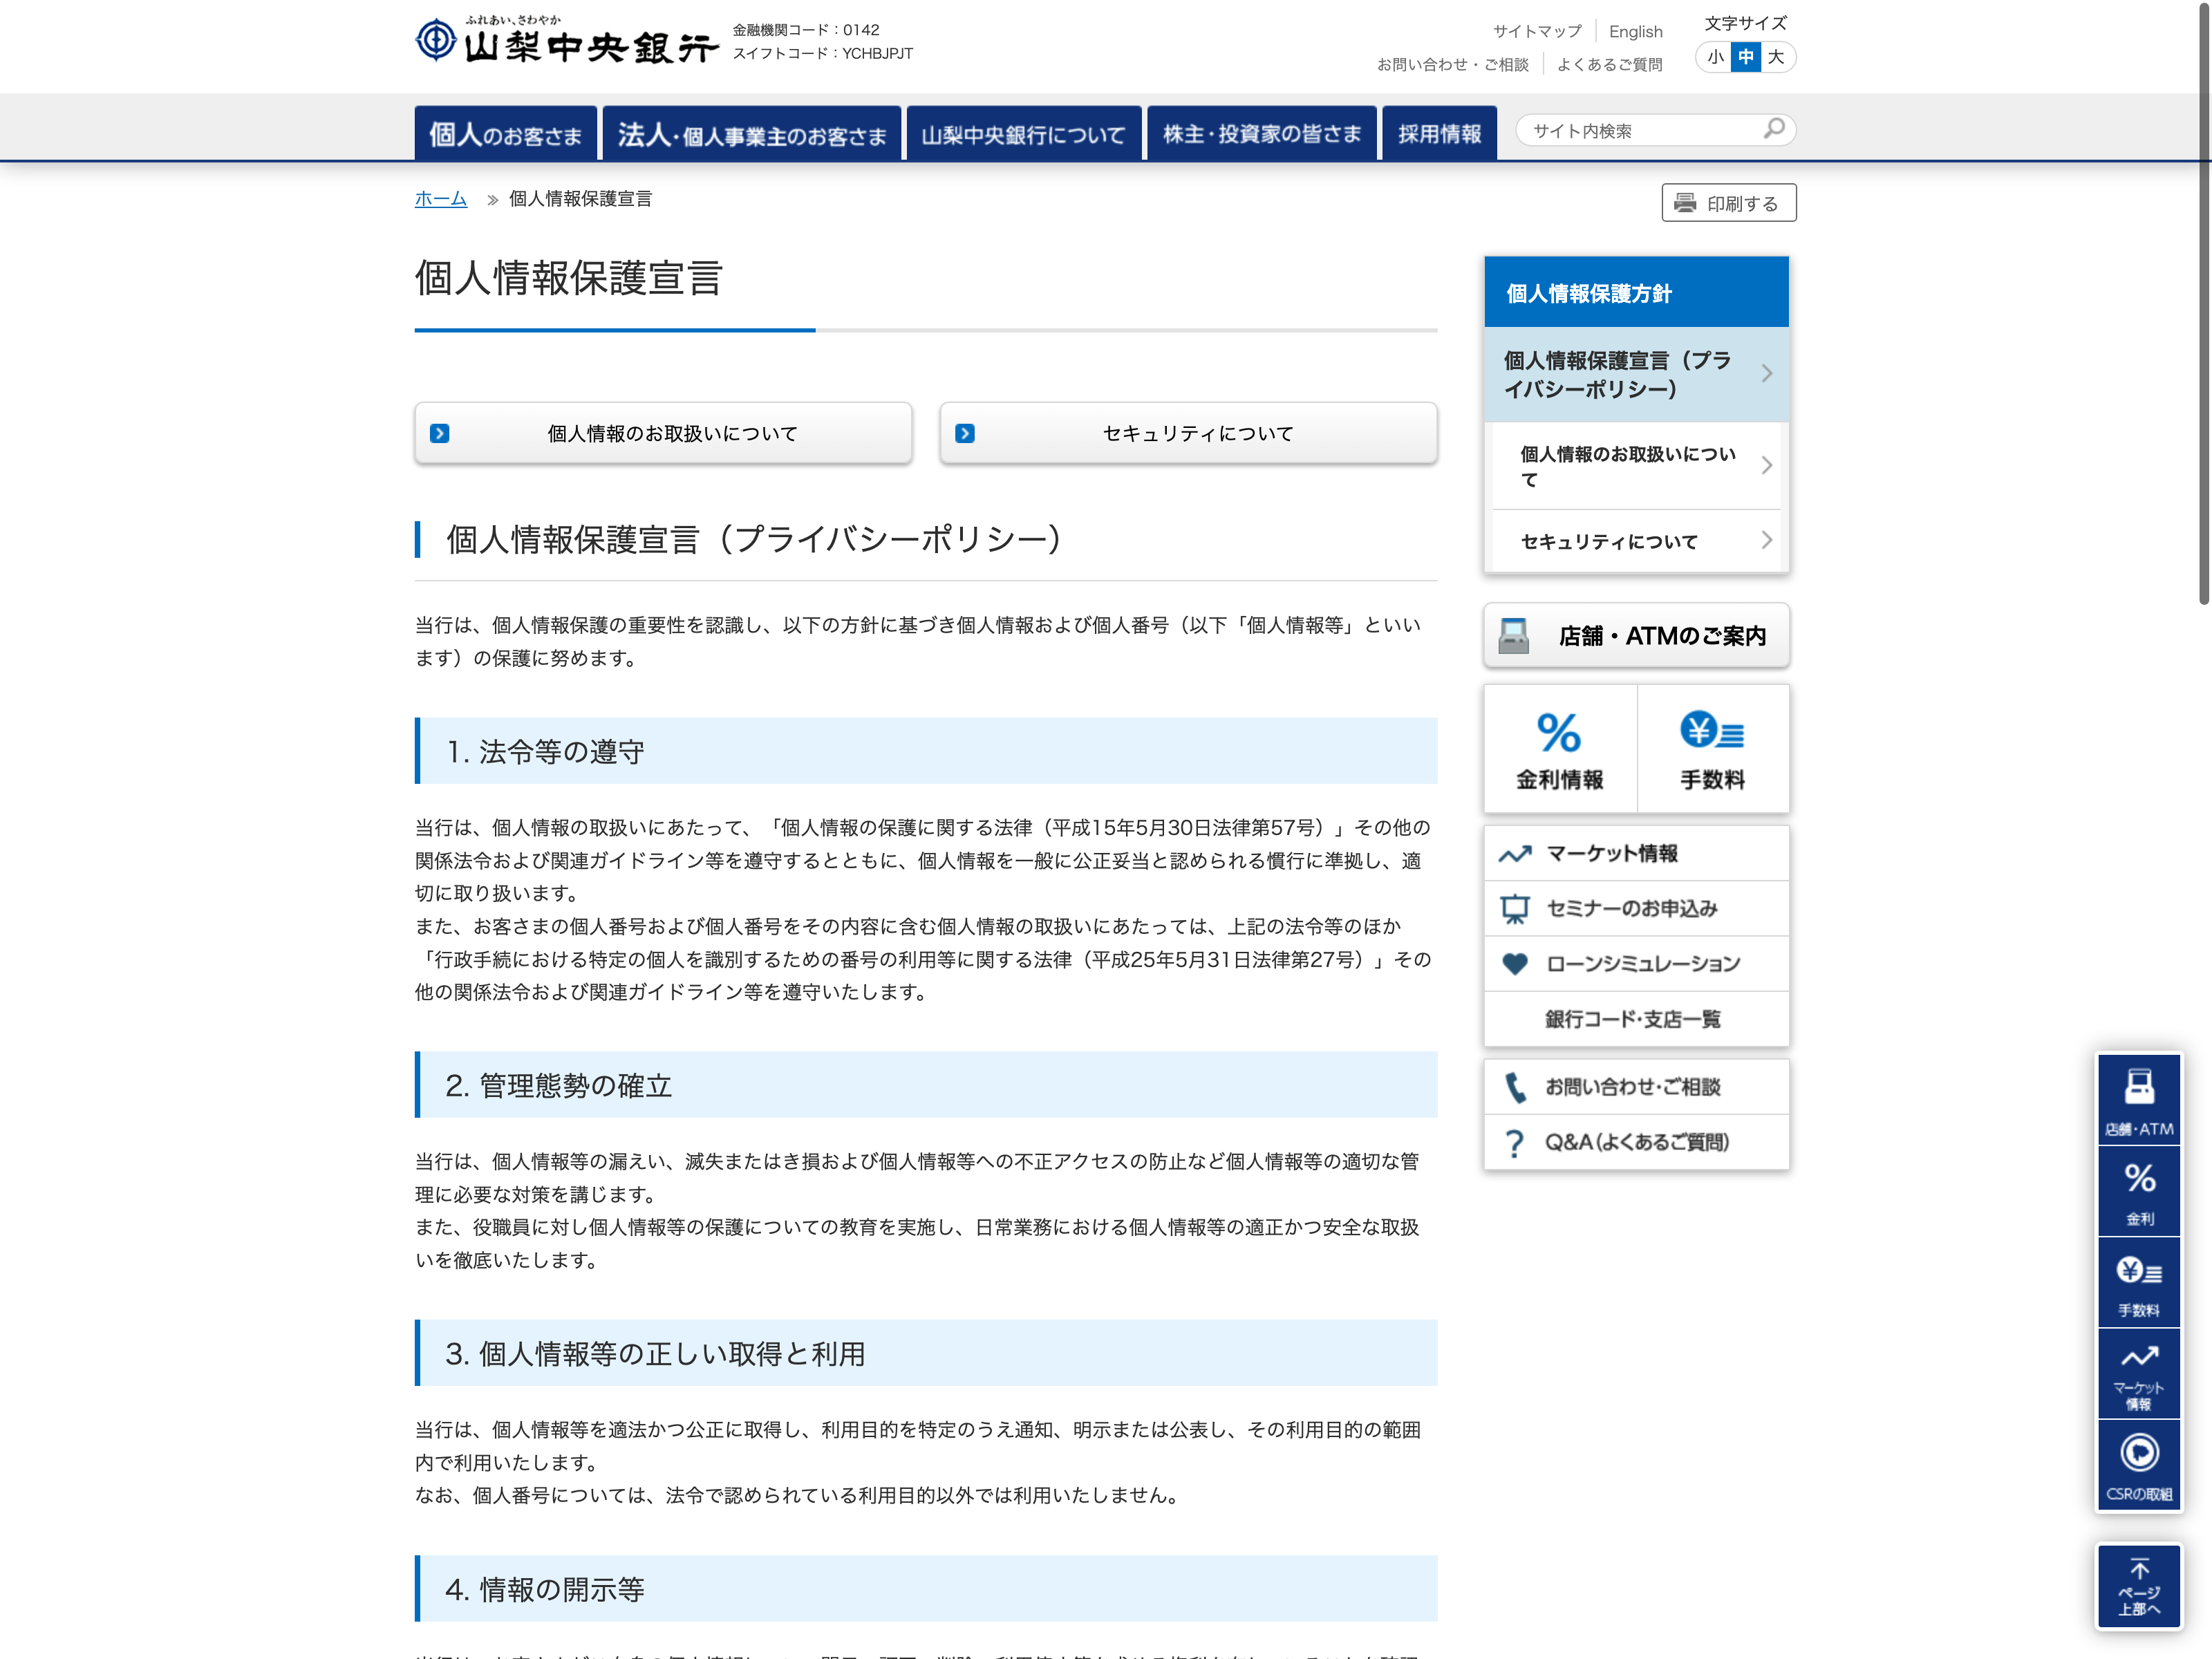Open 採用情報 navigation tab
The image size is (2212, 1659).
(x=1439, y=134)
